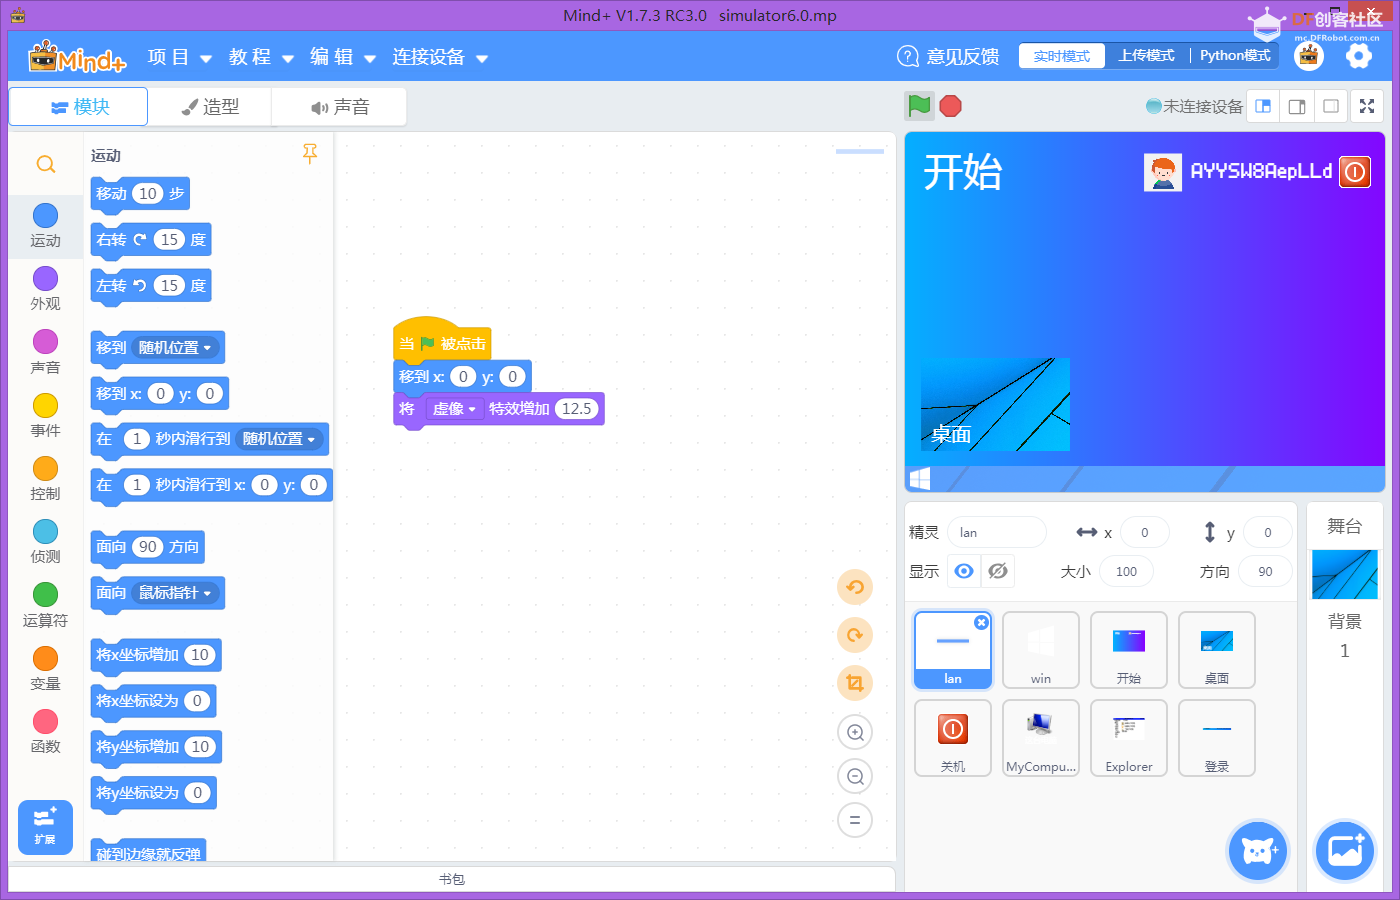Zoom out the script workspace
Screen dimensions: 1400x900
[855, 776]
